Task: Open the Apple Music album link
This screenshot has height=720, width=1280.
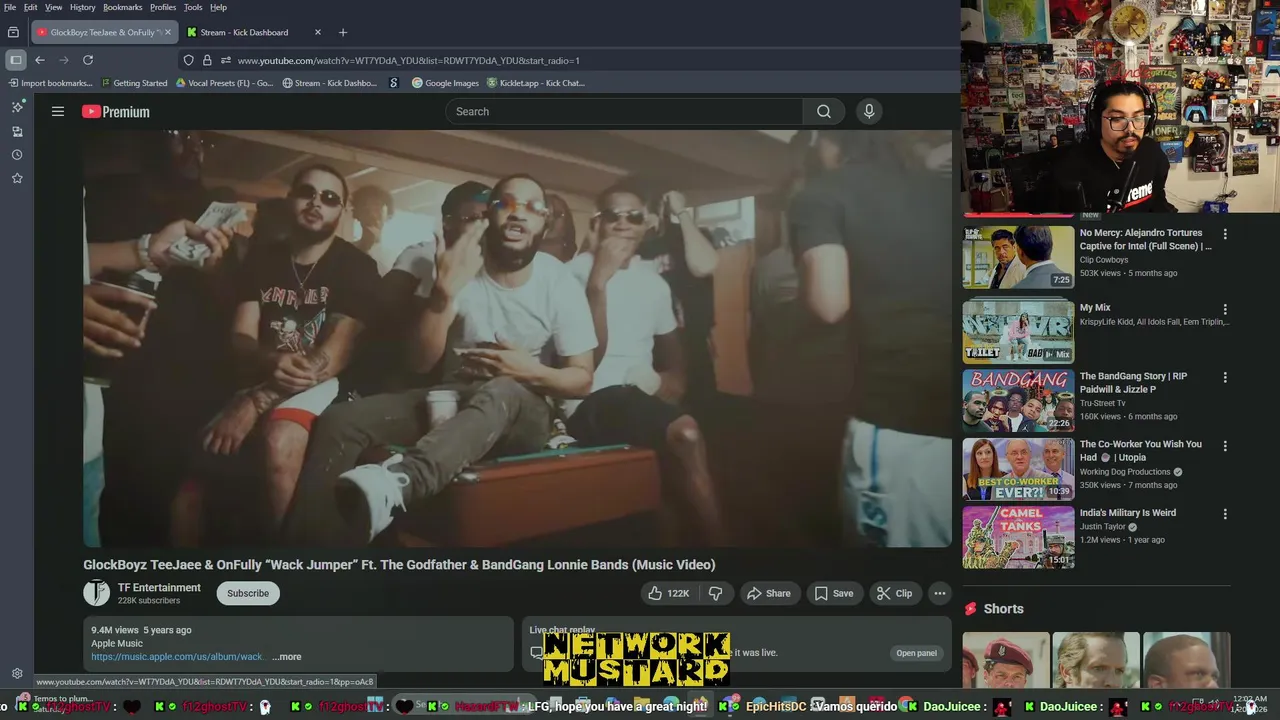Action: pyautogui.click(x=177, y=657)
